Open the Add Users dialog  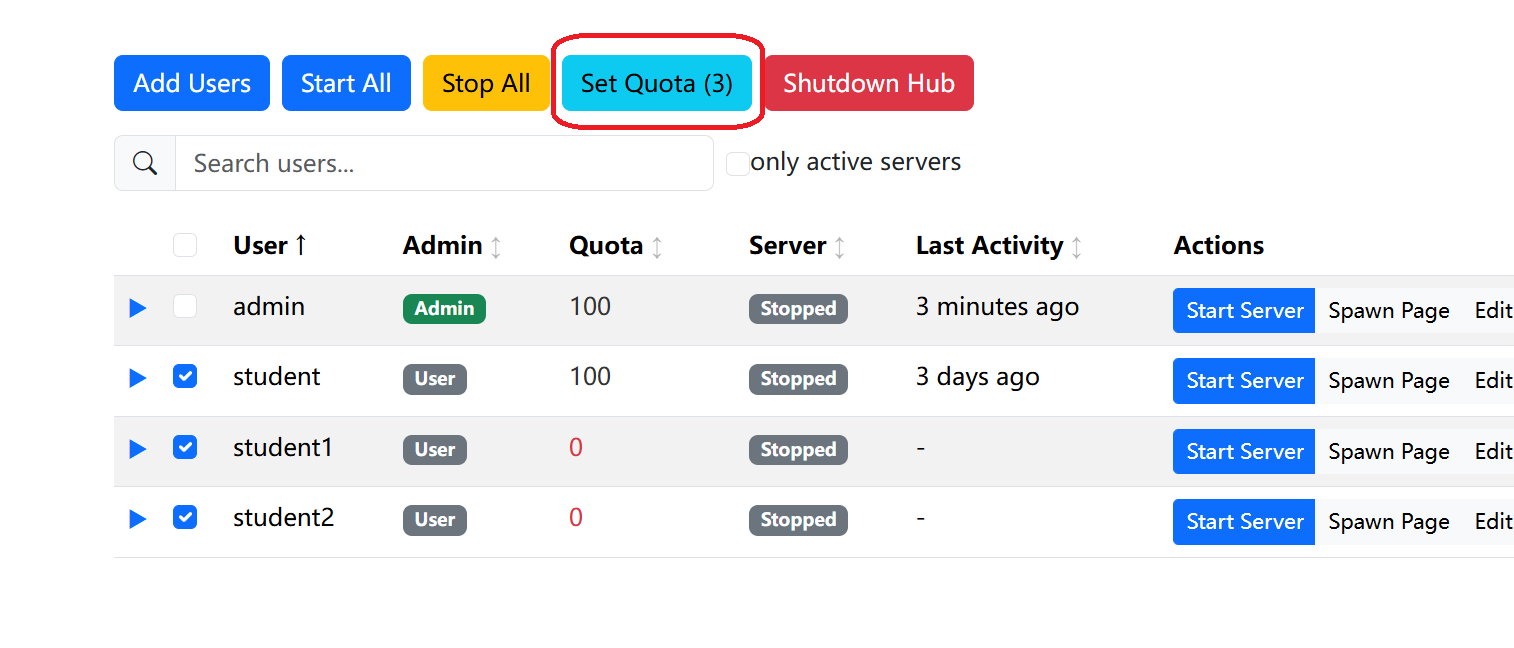click(191, 83)
